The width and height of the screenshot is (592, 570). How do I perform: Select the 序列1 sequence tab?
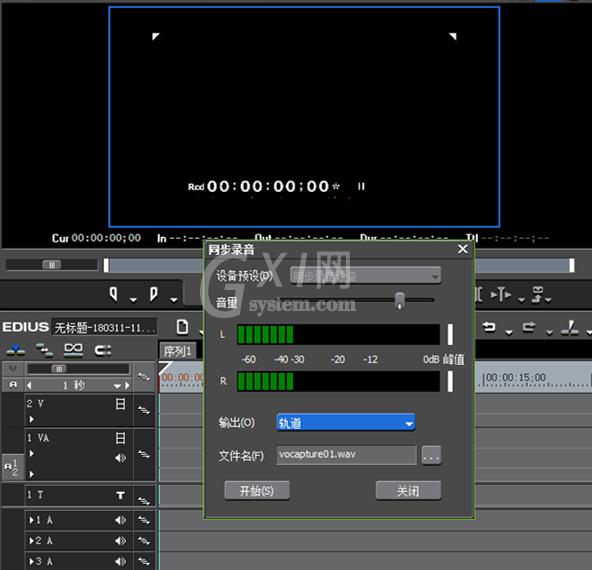coord(177,351)
